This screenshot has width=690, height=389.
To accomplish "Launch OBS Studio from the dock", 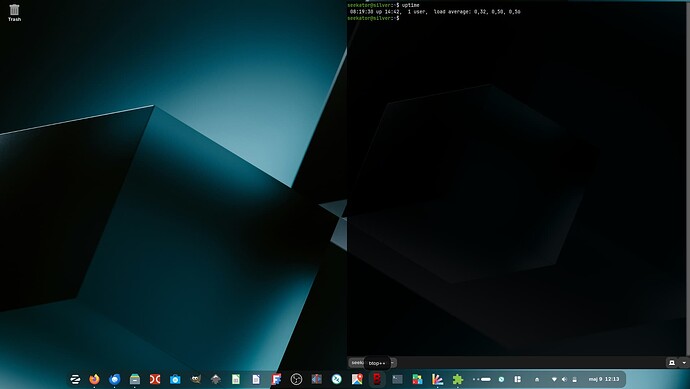I will 296,379.
